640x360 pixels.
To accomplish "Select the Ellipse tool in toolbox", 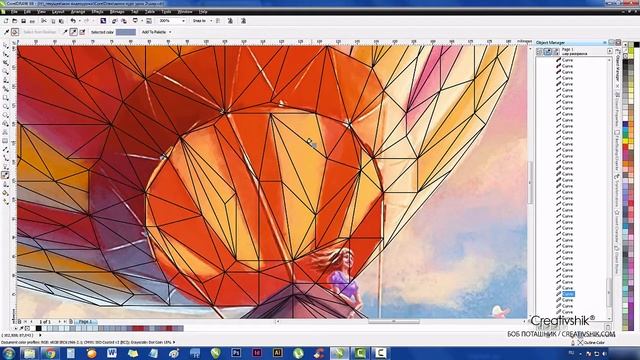I will tap(6, 106).
